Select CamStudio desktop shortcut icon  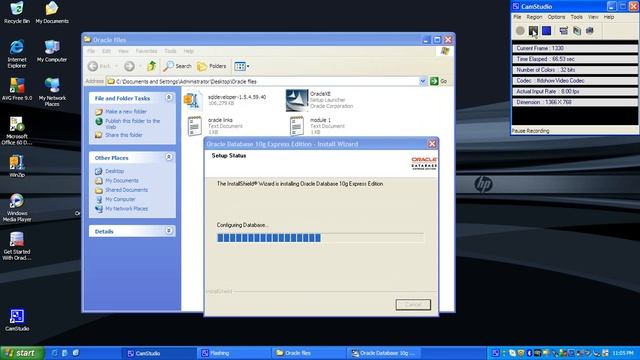coord(17,320)
